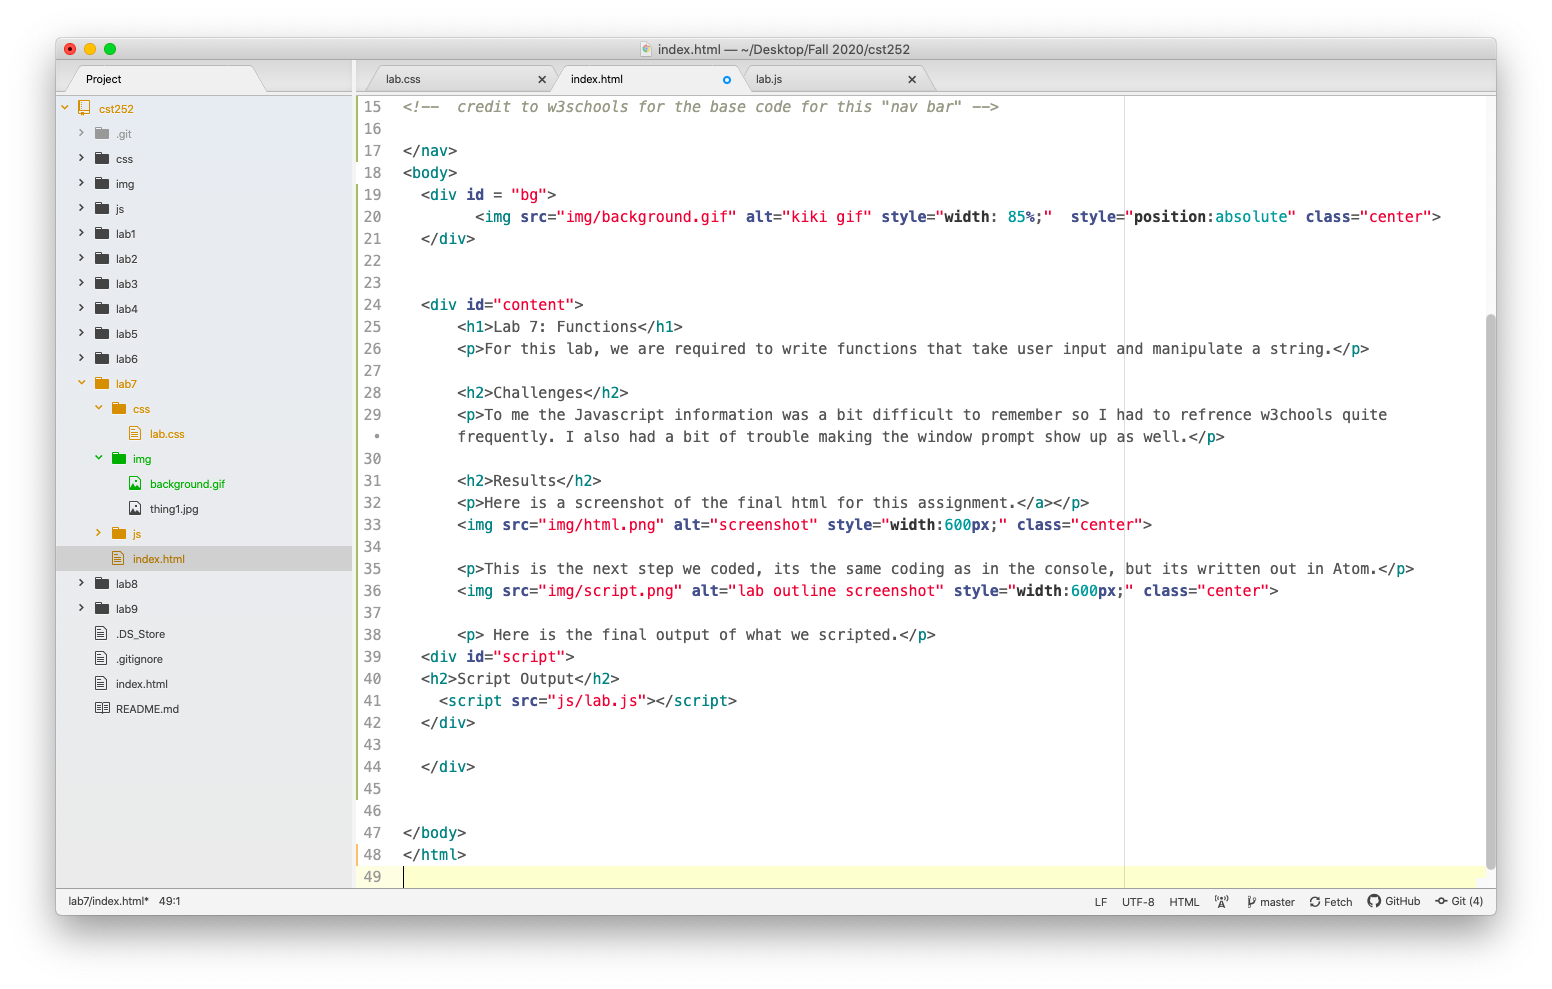Click the Fetch refresh icon in status bar
The width and height of the screenshot is (1552, 989).
1315,902
